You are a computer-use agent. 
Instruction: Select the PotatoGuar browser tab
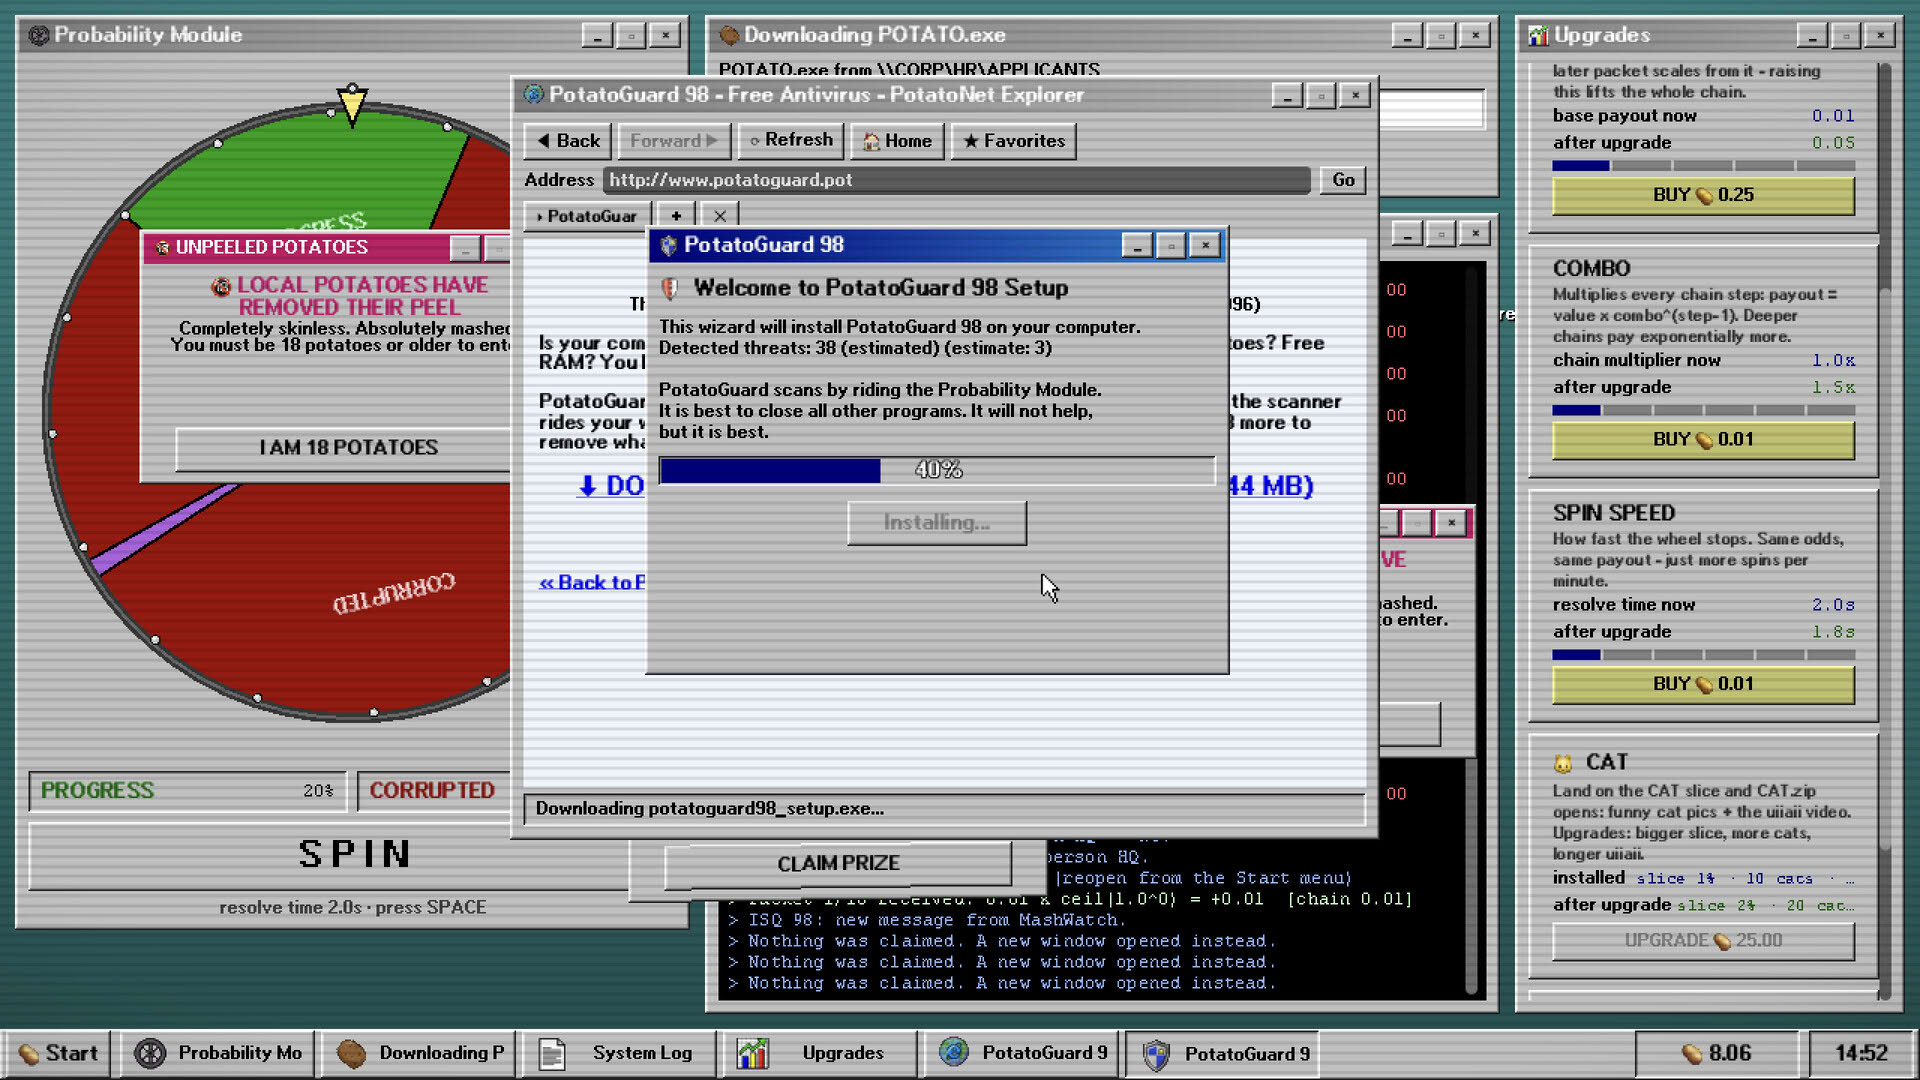pos(587,216)
